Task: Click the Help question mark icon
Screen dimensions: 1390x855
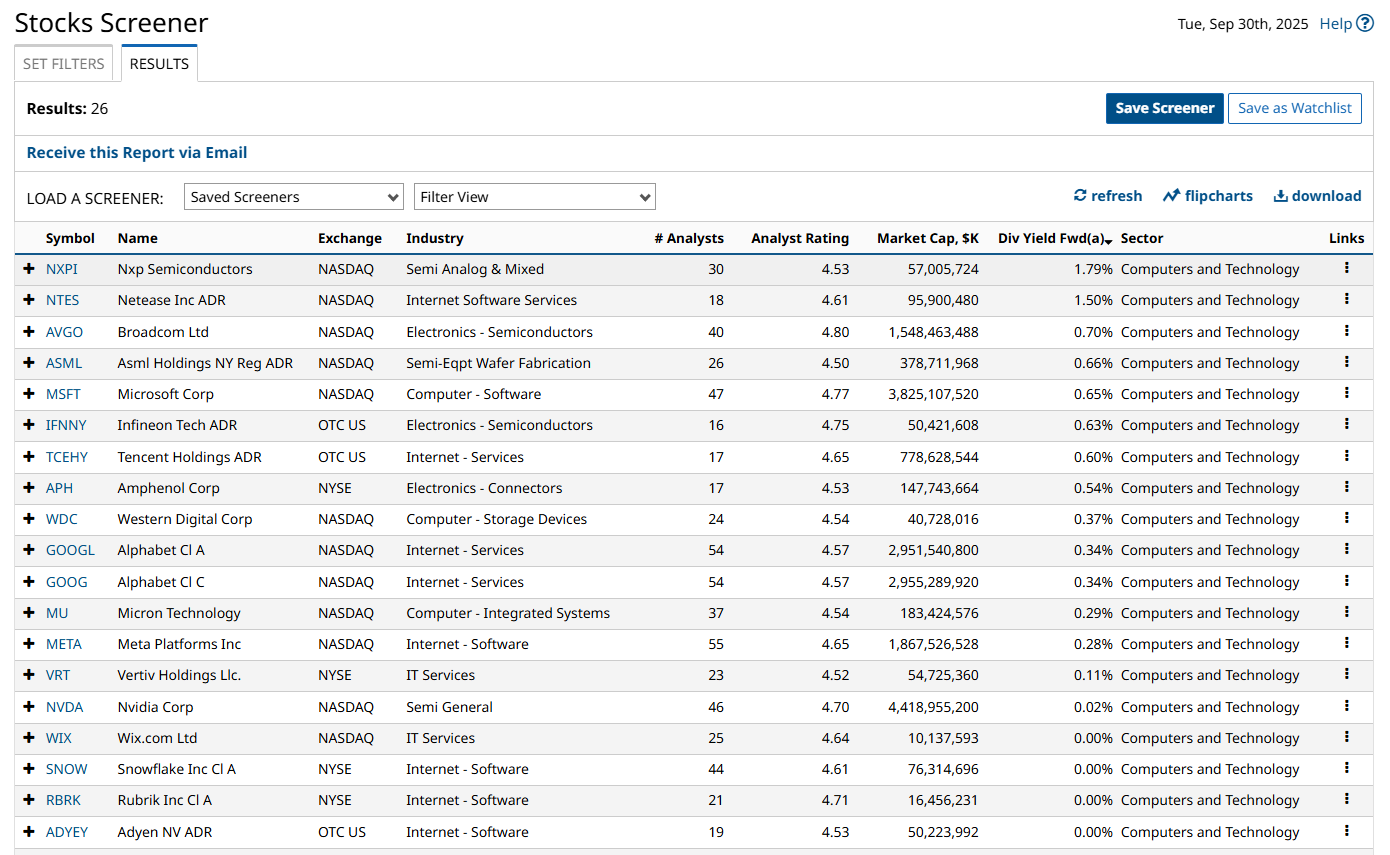Action: click(x=1365, y=24)
